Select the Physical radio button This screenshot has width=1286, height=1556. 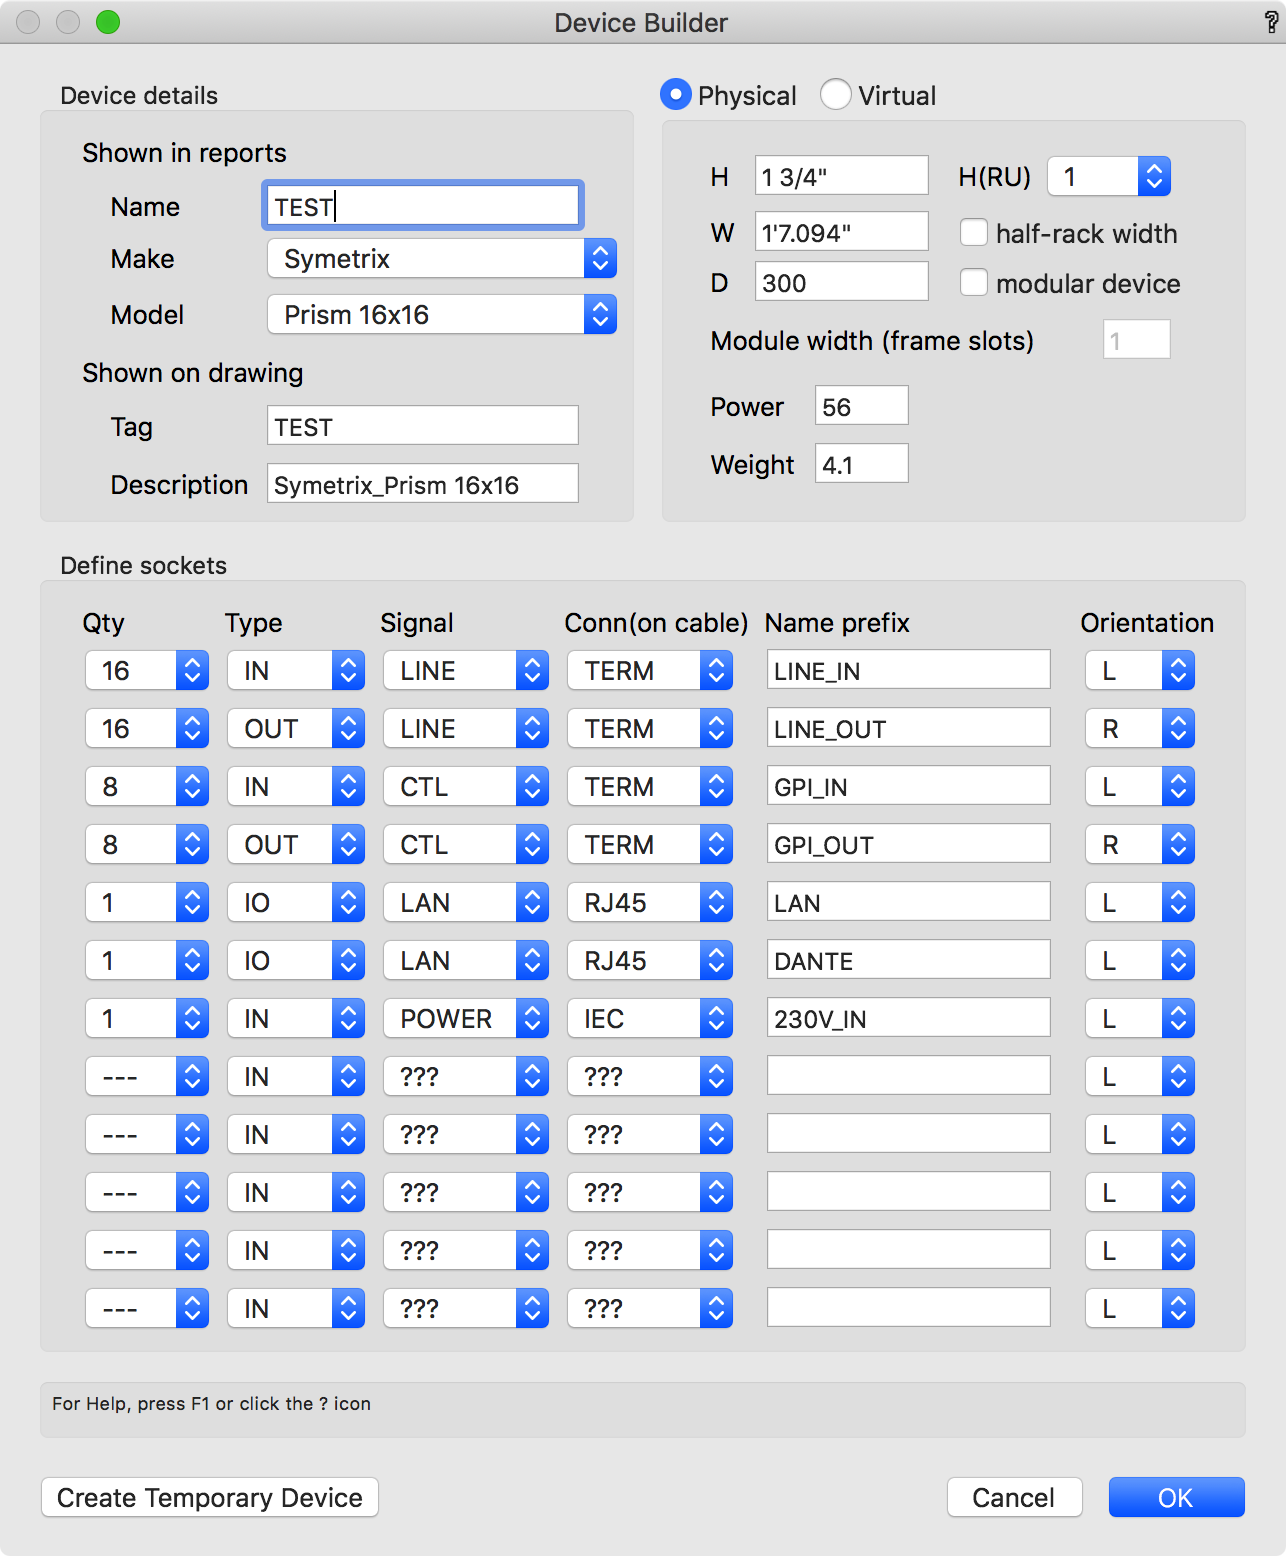(676, 95)
